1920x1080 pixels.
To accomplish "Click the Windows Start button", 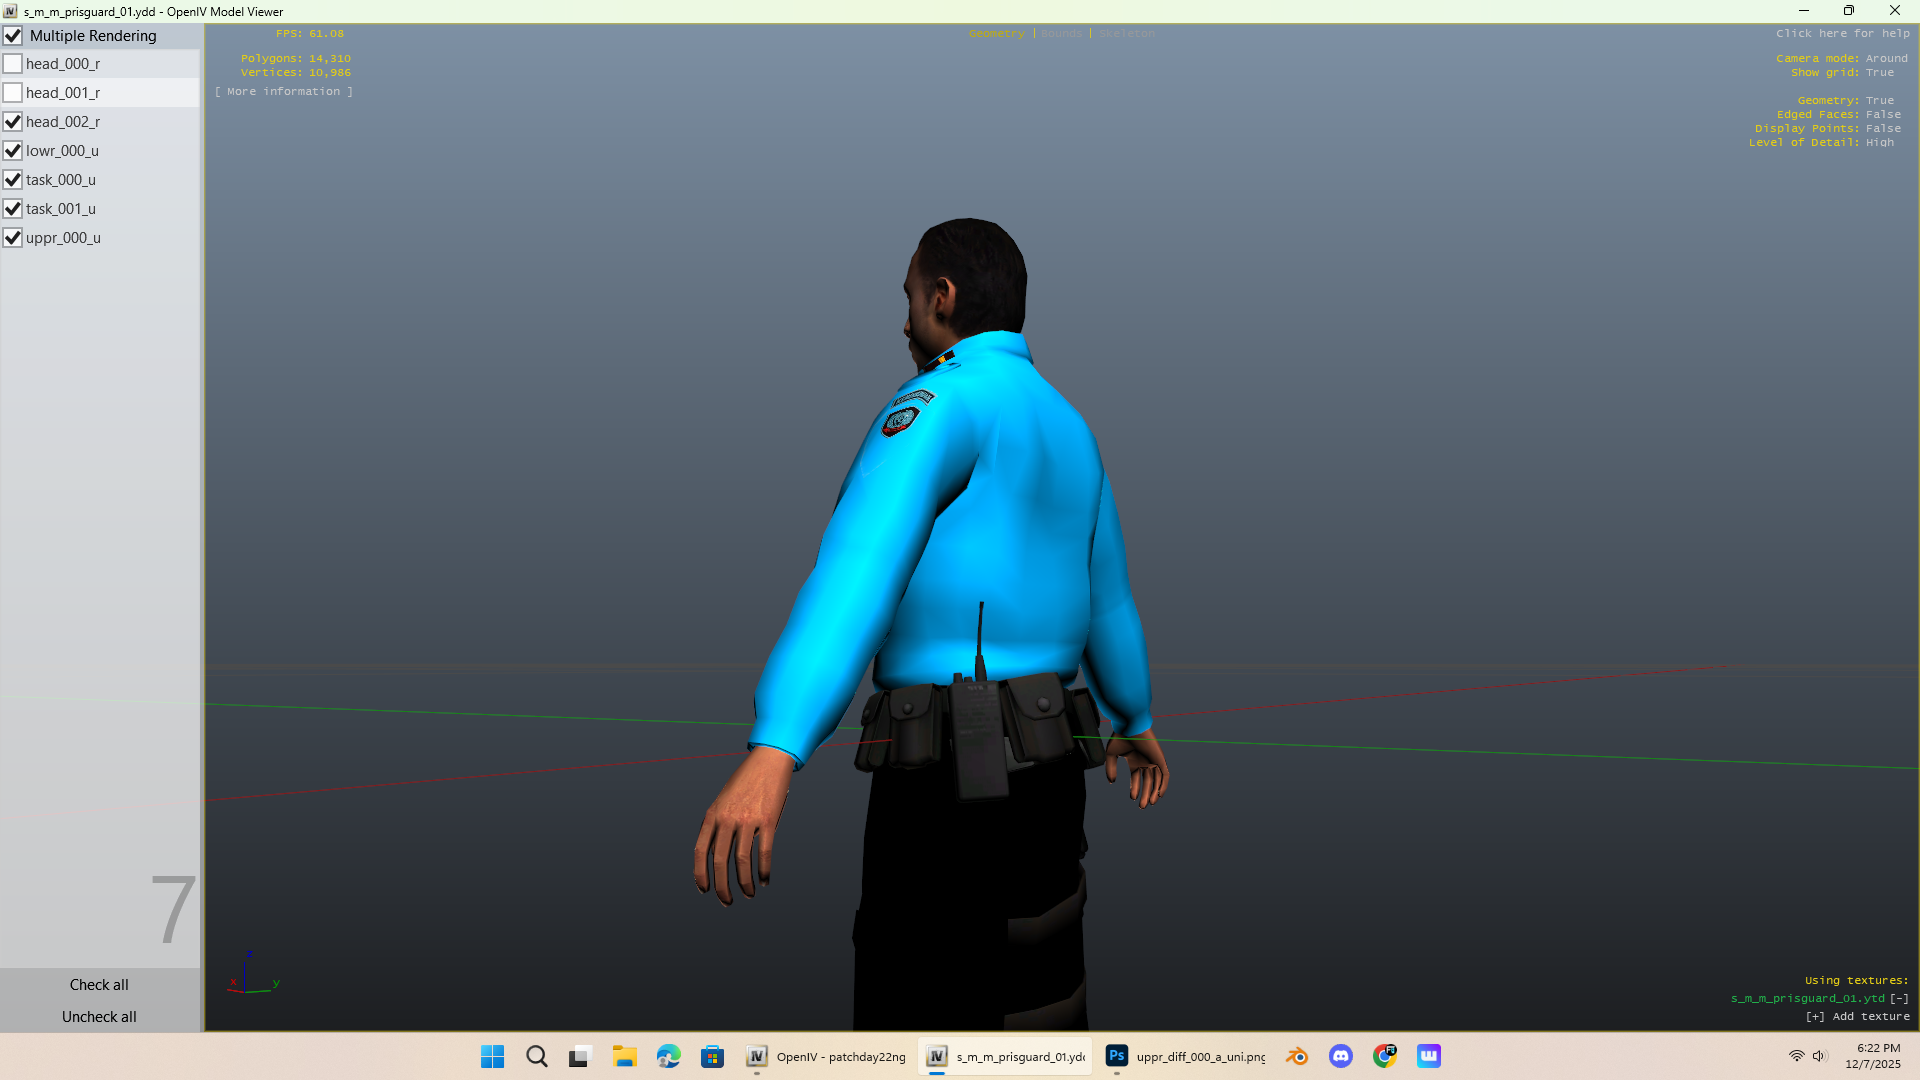I will point(492,1056).
